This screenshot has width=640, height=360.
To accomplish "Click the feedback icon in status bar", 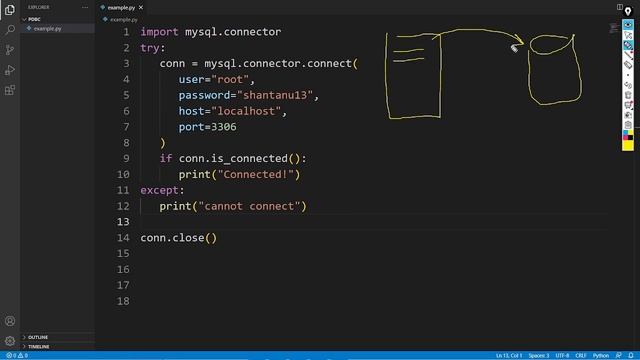I will pyautogui.click(x=619, y=356).
